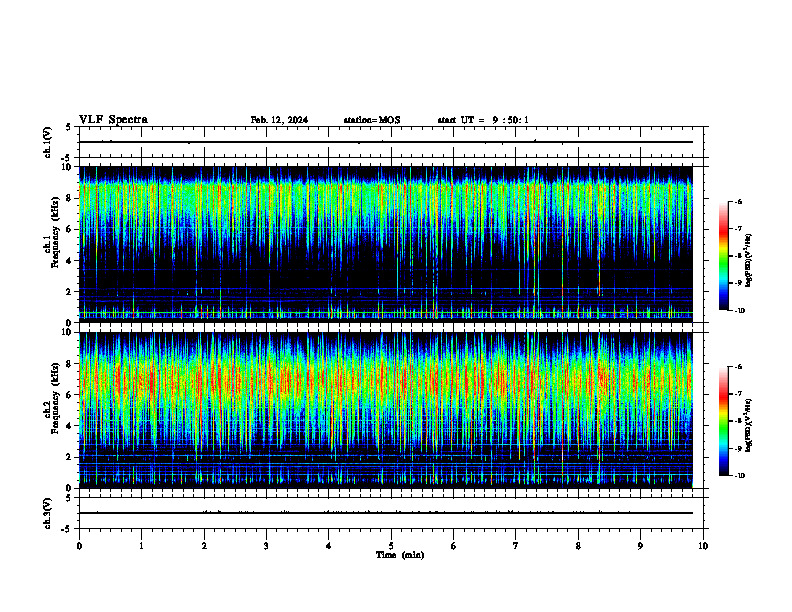Click the time axis tick label "10"
The image size is (792, 612).
(703, 546)
